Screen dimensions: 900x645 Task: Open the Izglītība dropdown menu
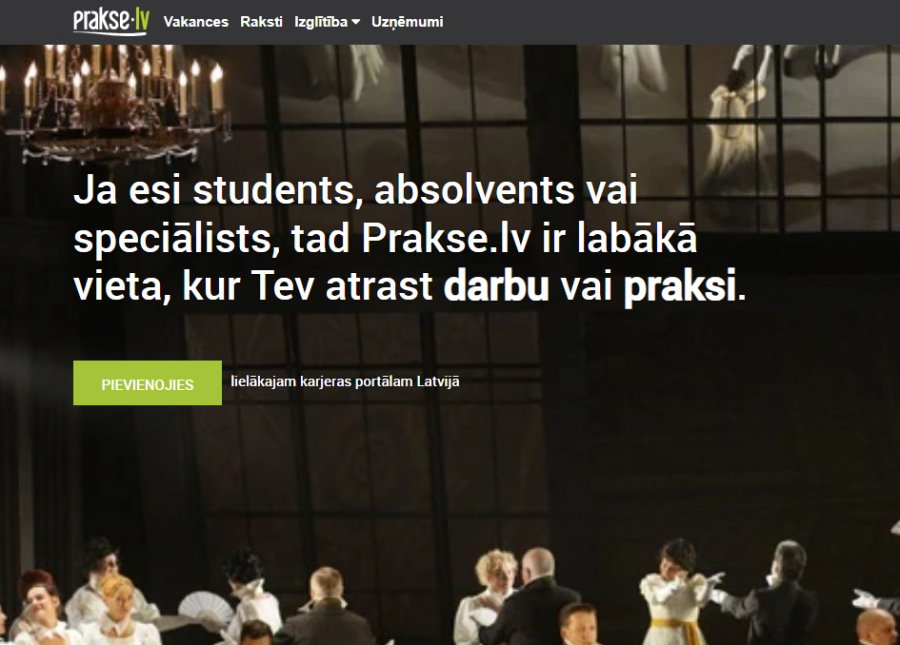pyautogui.click(x=327, y=22)
